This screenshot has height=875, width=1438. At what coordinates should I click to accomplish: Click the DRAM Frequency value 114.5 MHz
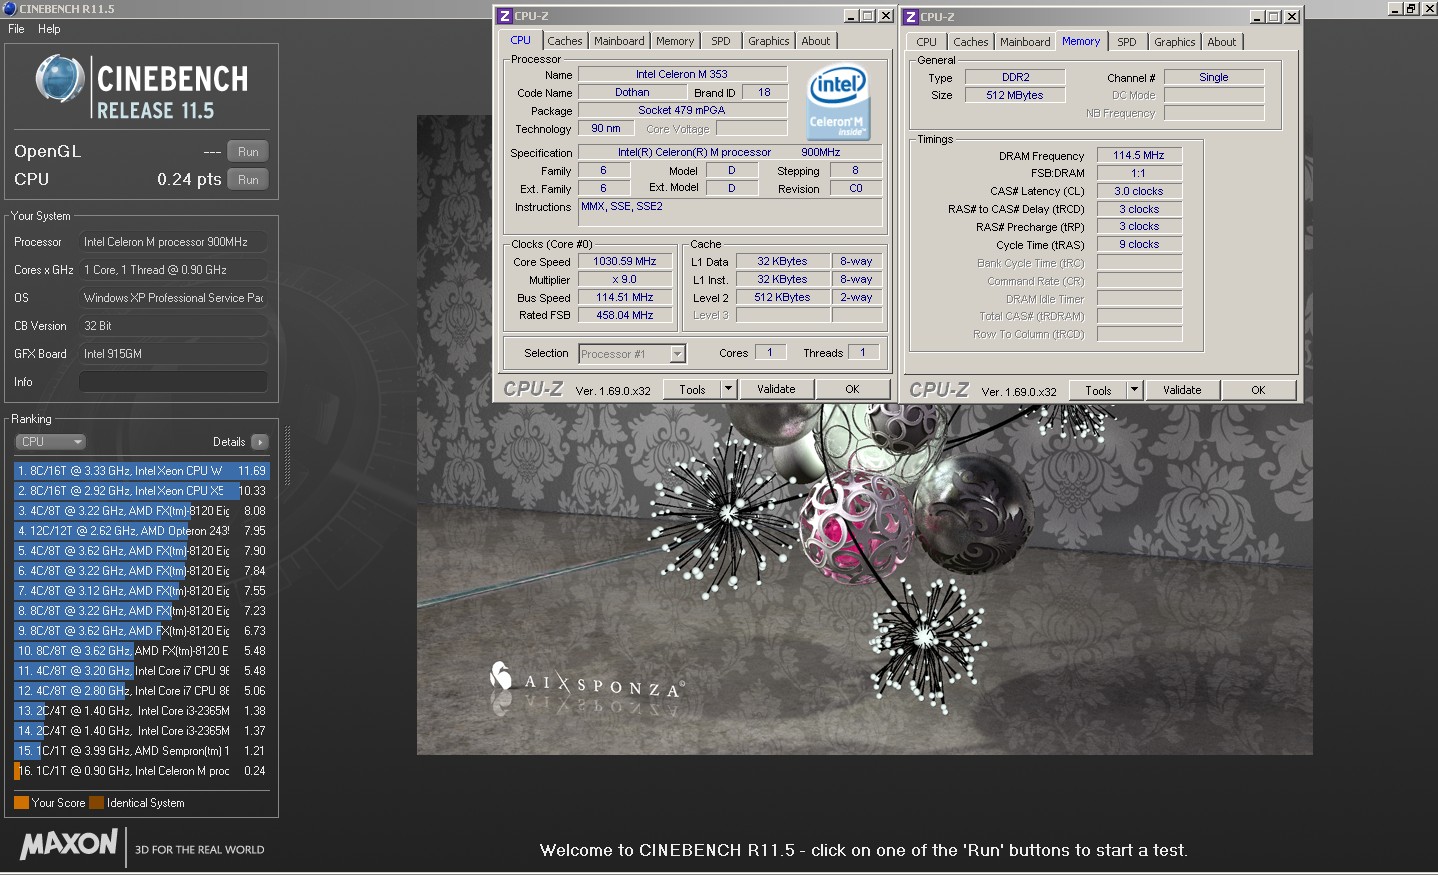1139,156
